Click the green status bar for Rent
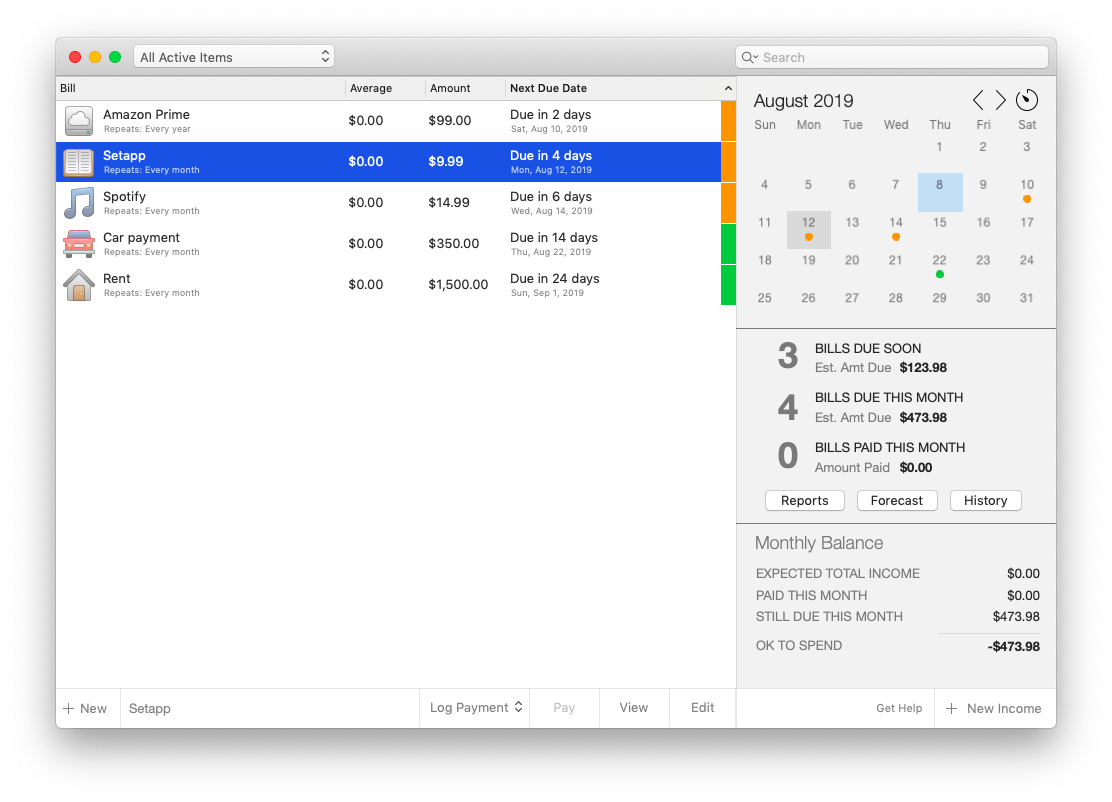The width and height of the screenshot is (1112, 802). (x=728, y=285)
